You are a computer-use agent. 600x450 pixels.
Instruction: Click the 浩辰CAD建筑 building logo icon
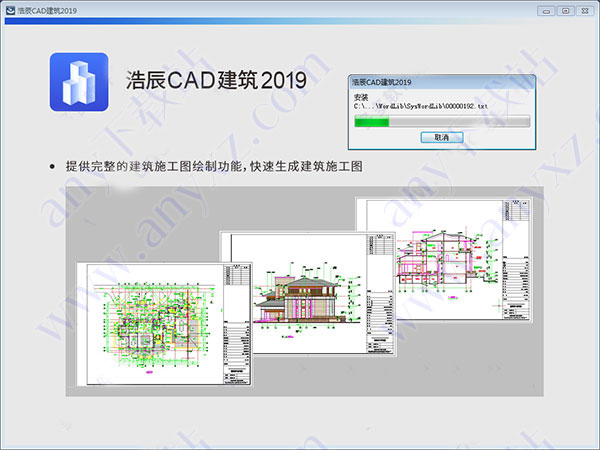pyautogui.click(x=79, y=82)
